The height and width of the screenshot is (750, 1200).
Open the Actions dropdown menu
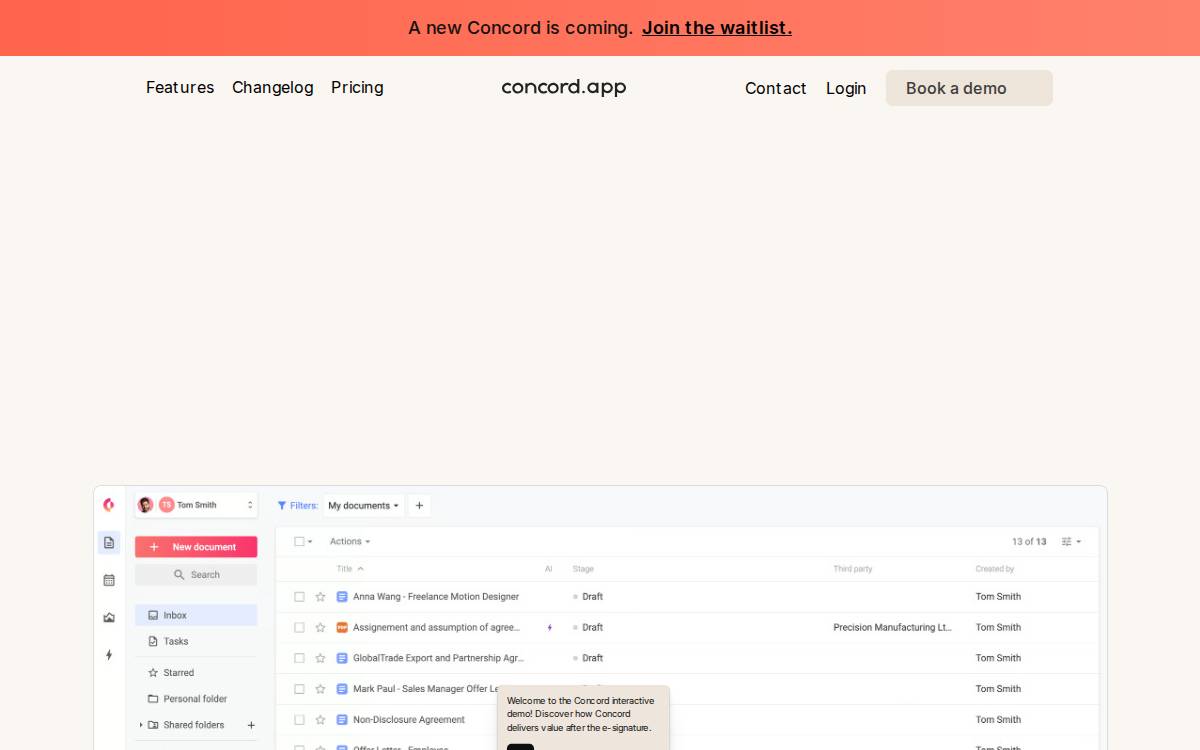350,542
